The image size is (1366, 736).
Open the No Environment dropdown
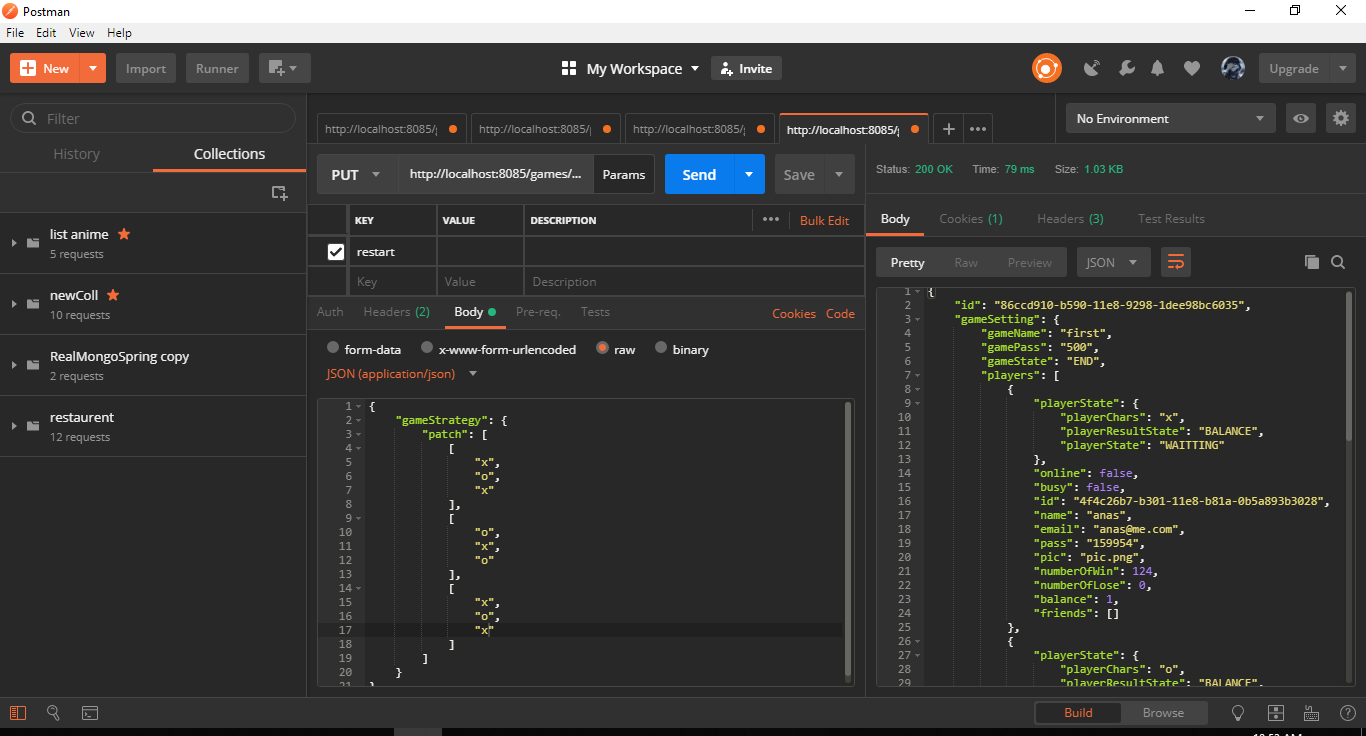pos(1170,118)
